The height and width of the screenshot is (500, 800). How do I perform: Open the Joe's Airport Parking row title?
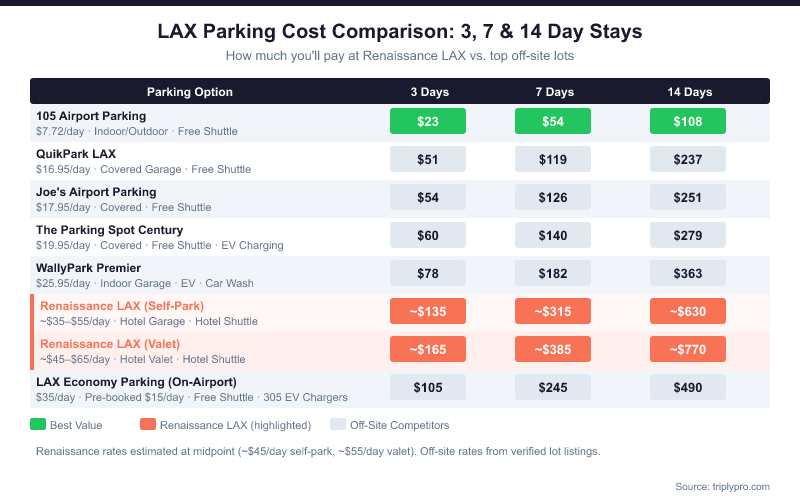[x=96, y=192]
